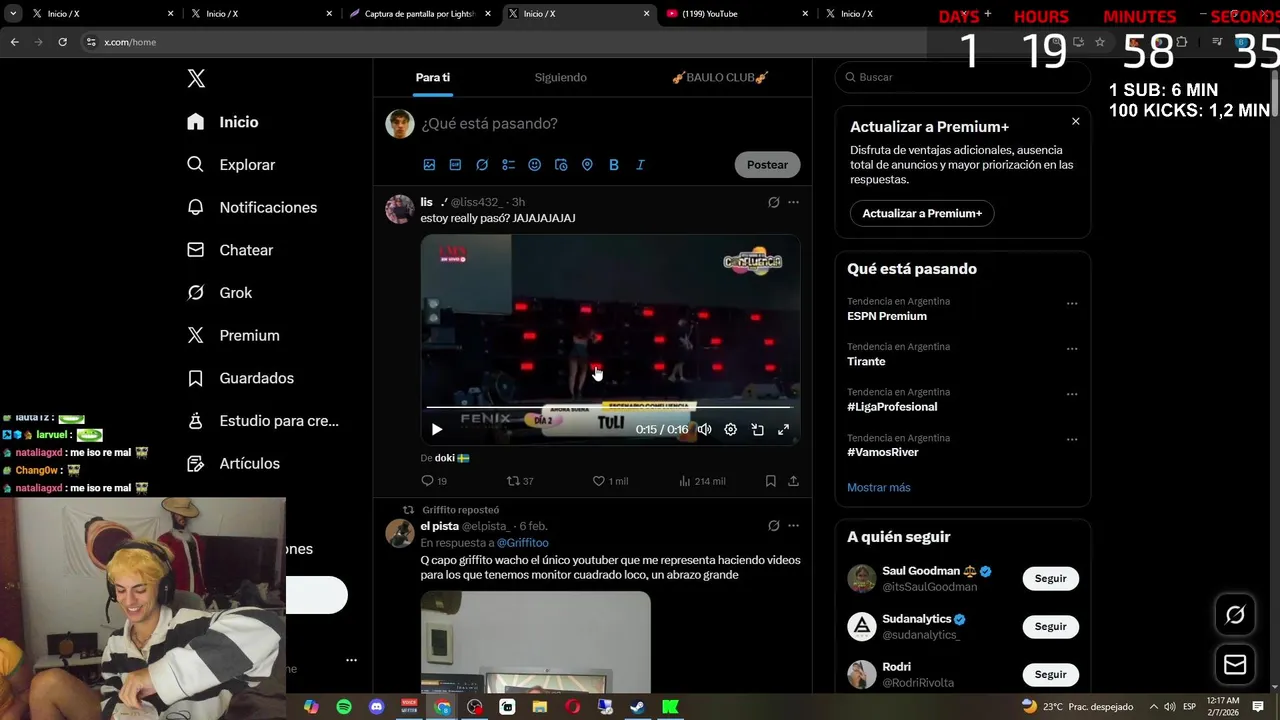Repost lis's post with 37 reposts
Image resolution: width=1280 pixels, height=720 pixels.
click(x=520, y=481)
